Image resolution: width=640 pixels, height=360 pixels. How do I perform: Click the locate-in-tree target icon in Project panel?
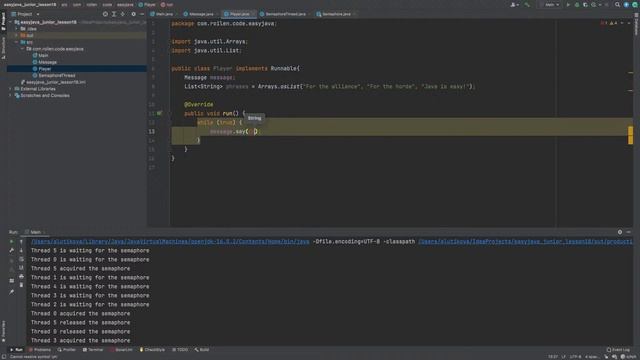tap(105, 14)
